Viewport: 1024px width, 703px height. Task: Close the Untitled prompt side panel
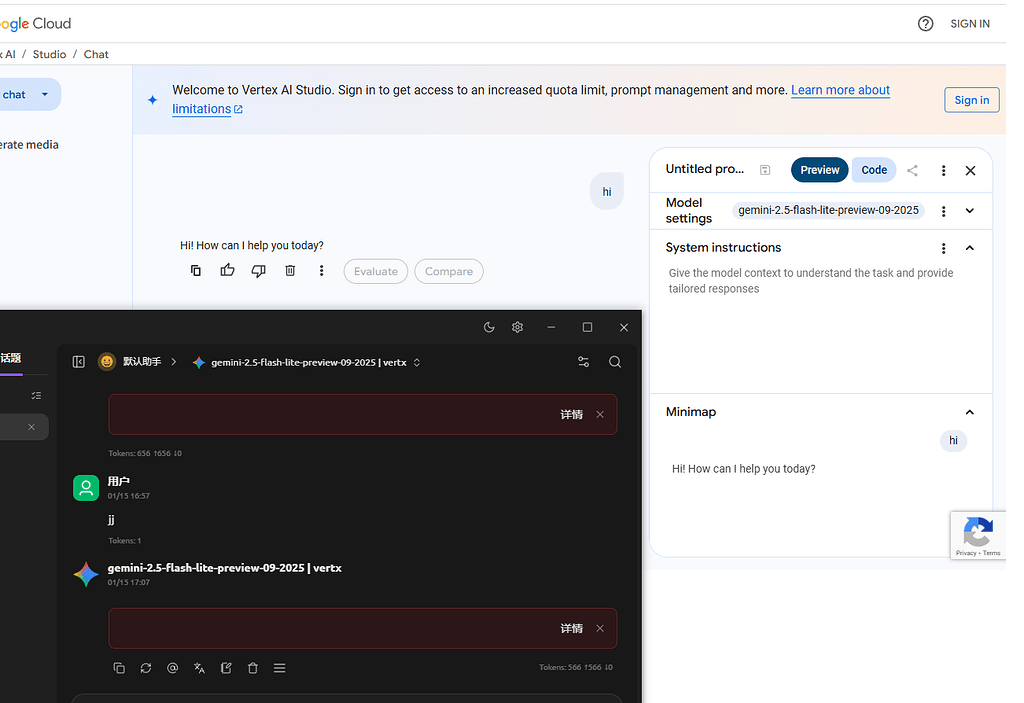970,171
